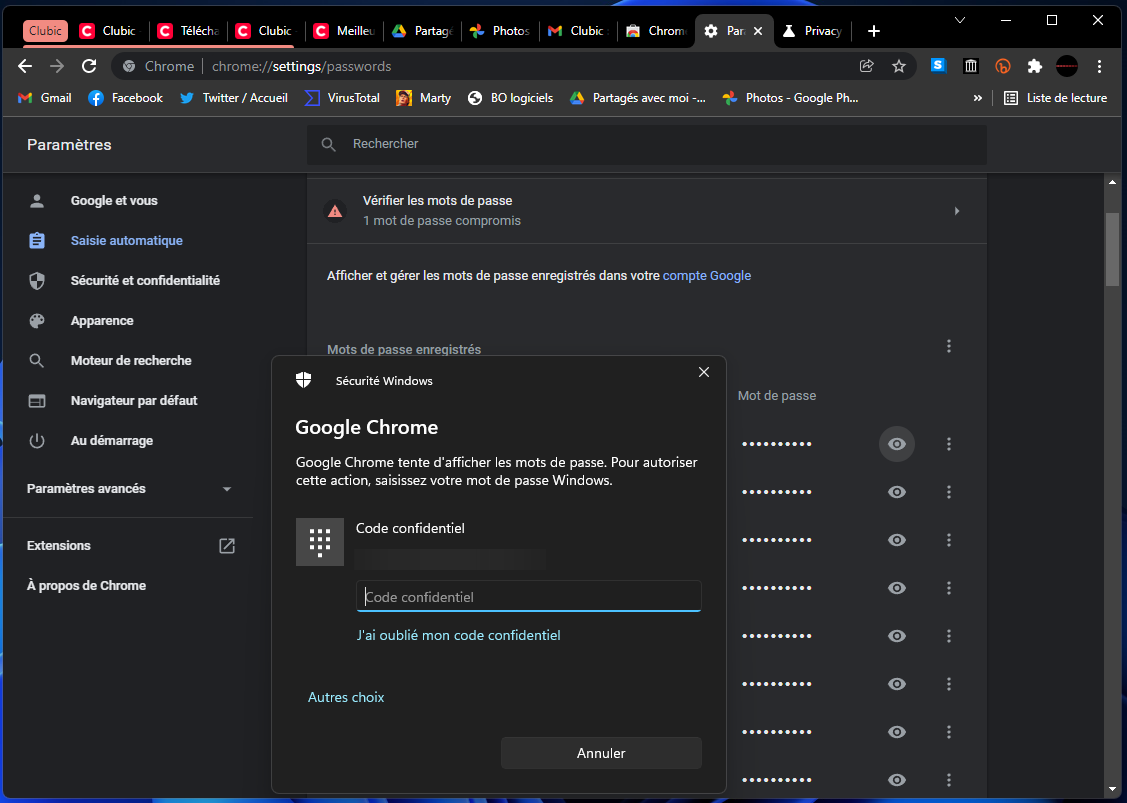Screen dimensions: 1127x803
Task: Open the Gmail bookmark
Action: pyautogui.click(x=45, y=98)
